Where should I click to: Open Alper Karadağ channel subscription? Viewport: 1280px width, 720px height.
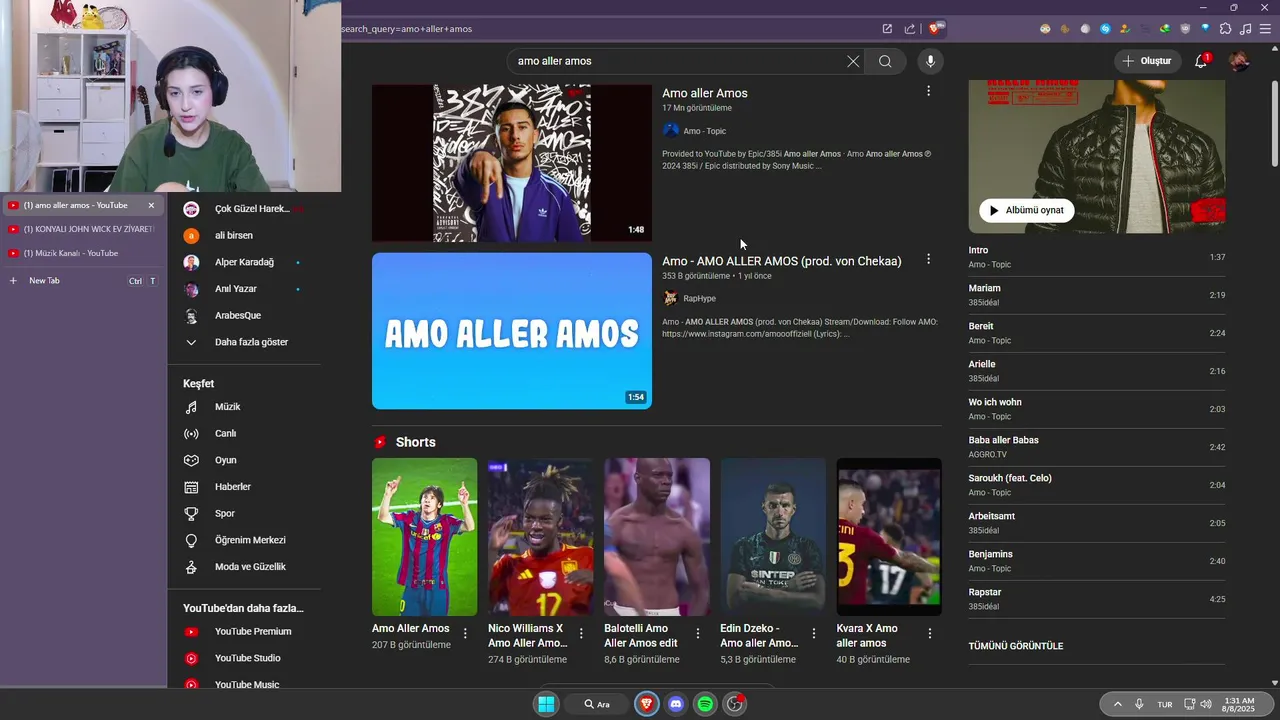tap(244, 262)
